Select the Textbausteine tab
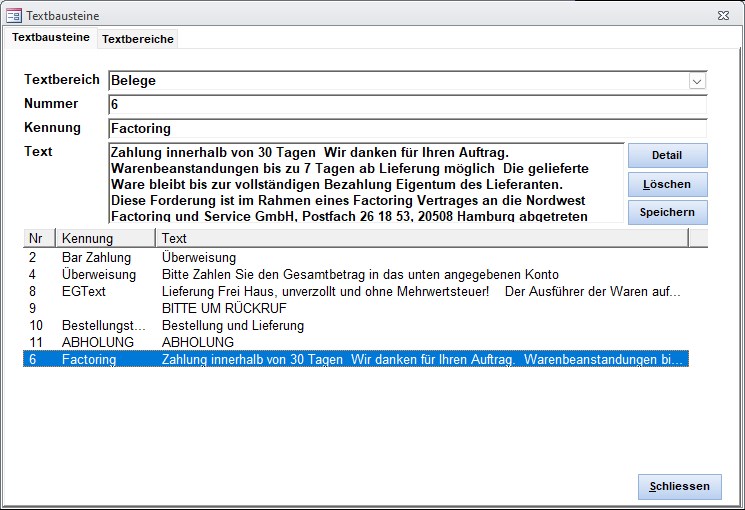745x510 pixels. (50, 37)
